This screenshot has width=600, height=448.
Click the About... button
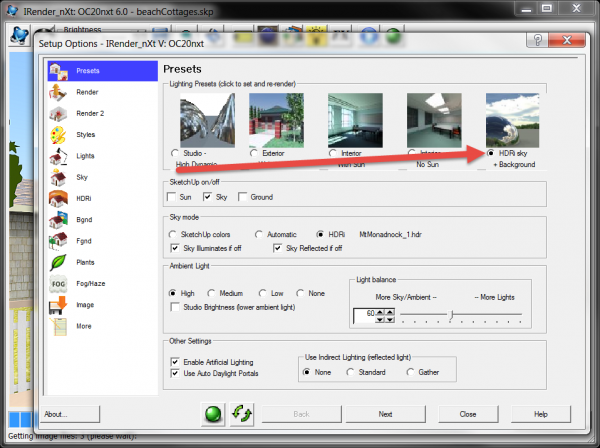70,413
